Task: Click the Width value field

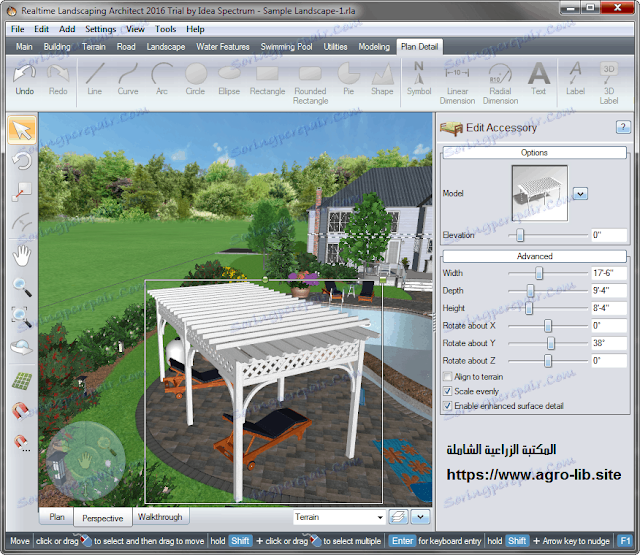Action: [609, 273]
